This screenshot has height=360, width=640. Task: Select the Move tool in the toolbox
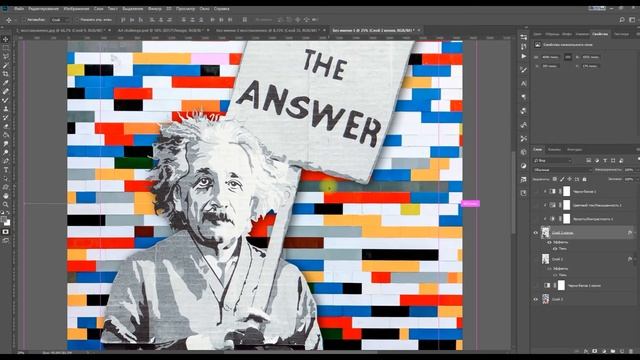pyautogui.click(x=6, y=39)
